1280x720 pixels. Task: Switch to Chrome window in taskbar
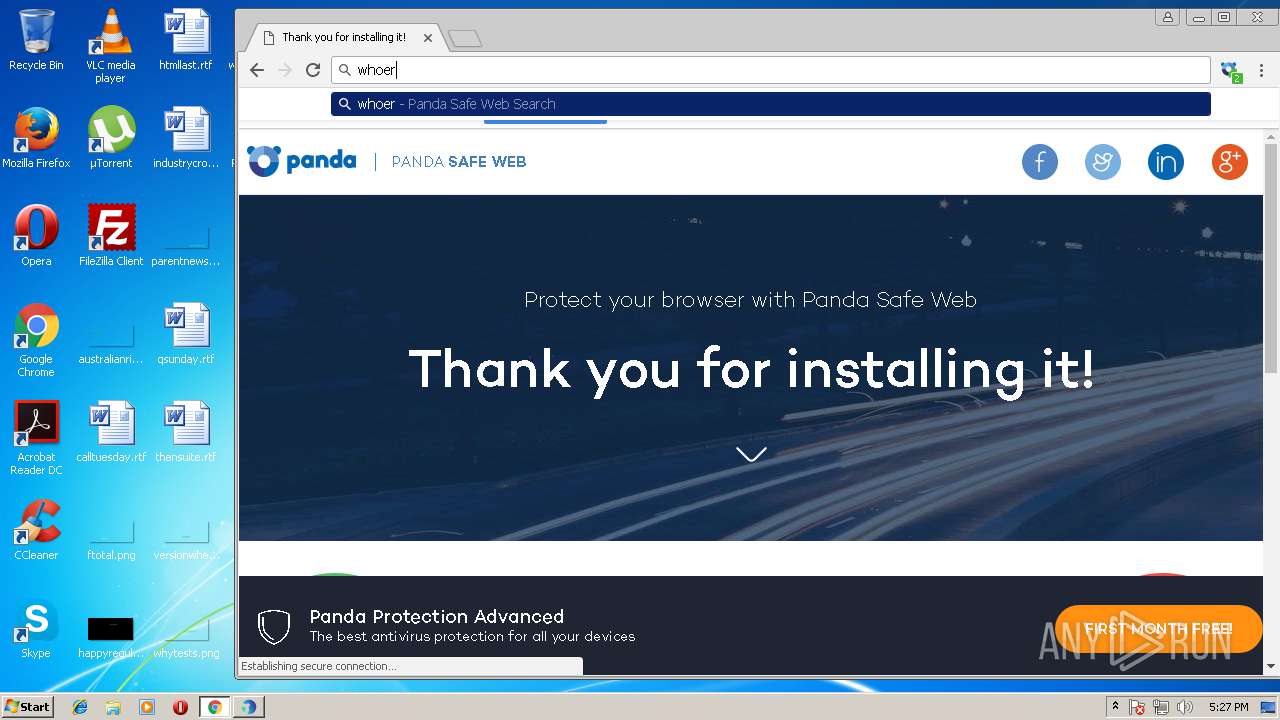point(214,707)
